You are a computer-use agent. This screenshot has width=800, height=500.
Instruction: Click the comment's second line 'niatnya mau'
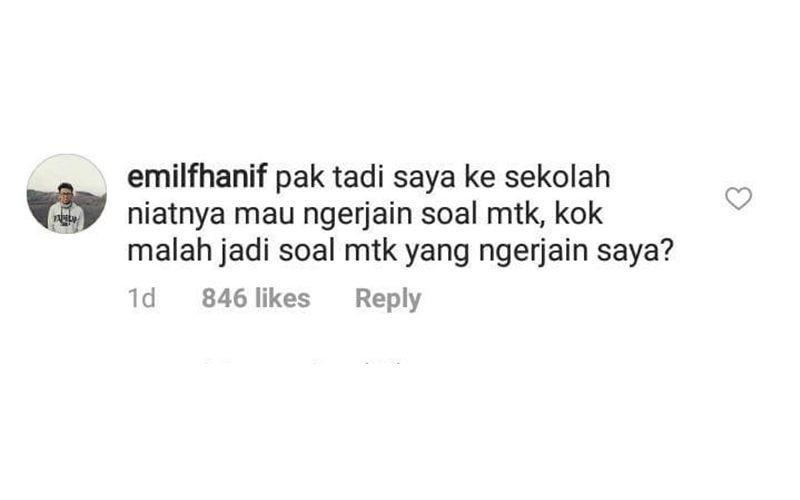pyautogui.click(x=211, y=215)
